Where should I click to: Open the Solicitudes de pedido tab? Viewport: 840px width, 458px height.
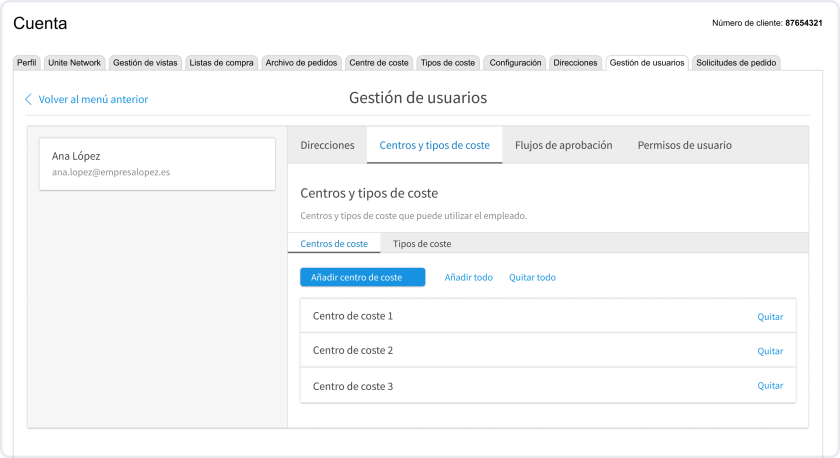click(736, 63)
